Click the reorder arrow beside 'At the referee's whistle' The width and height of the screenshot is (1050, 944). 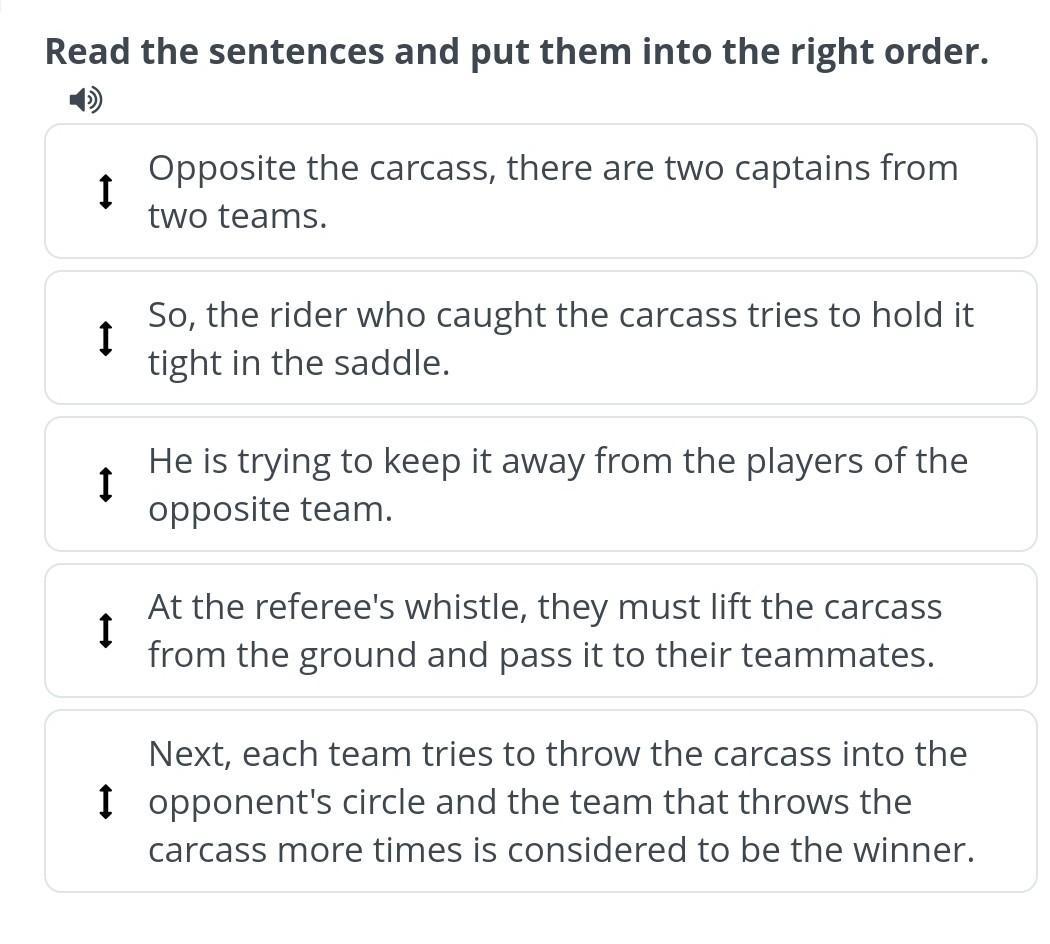coord(105,631)
